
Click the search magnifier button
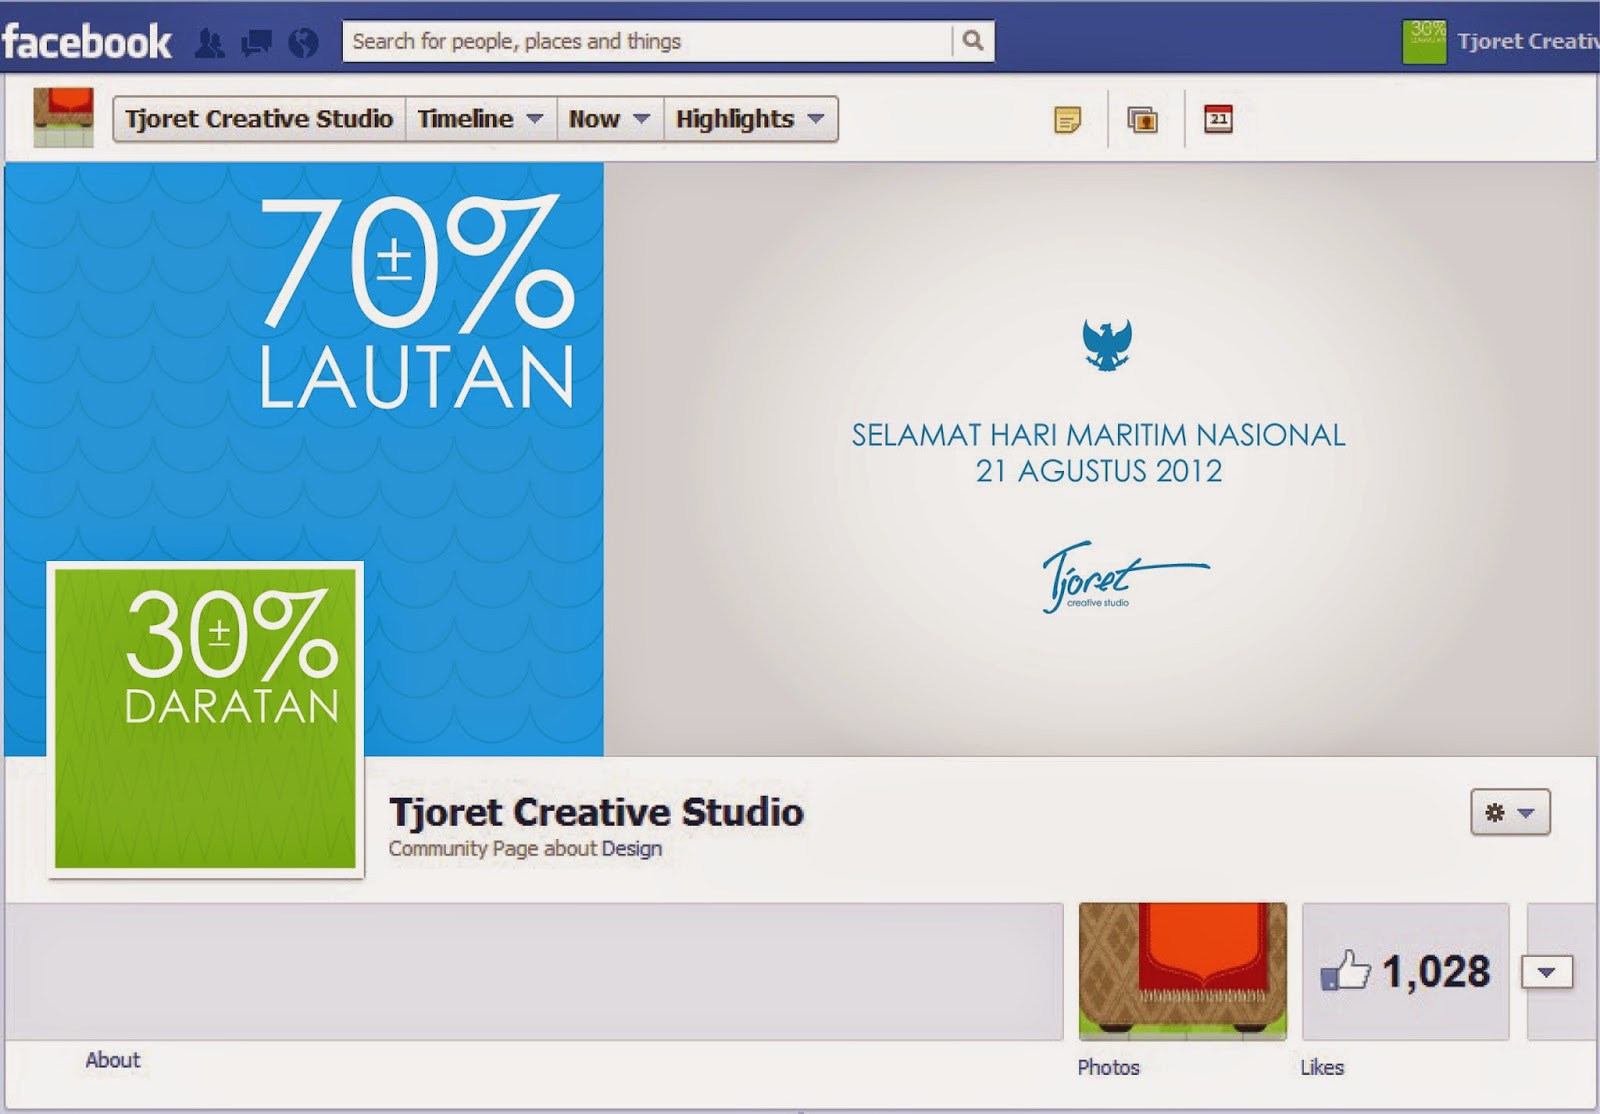tap(972, 41)
